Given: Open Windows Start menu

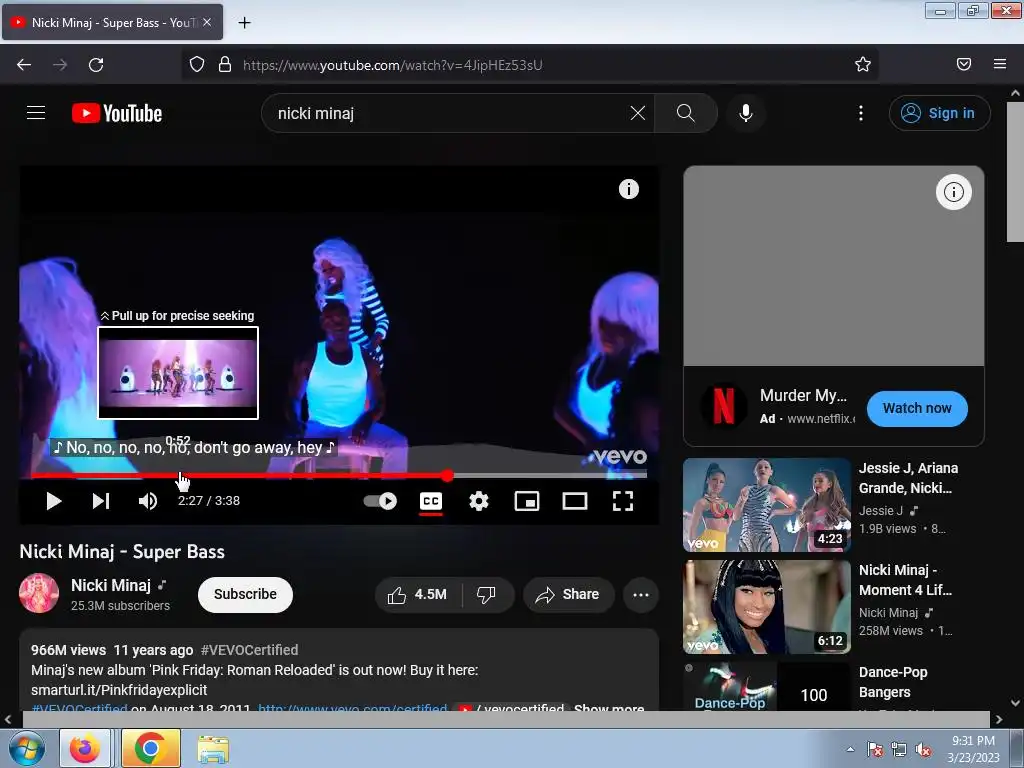Looking at the screenshot, I should (26, 748).
